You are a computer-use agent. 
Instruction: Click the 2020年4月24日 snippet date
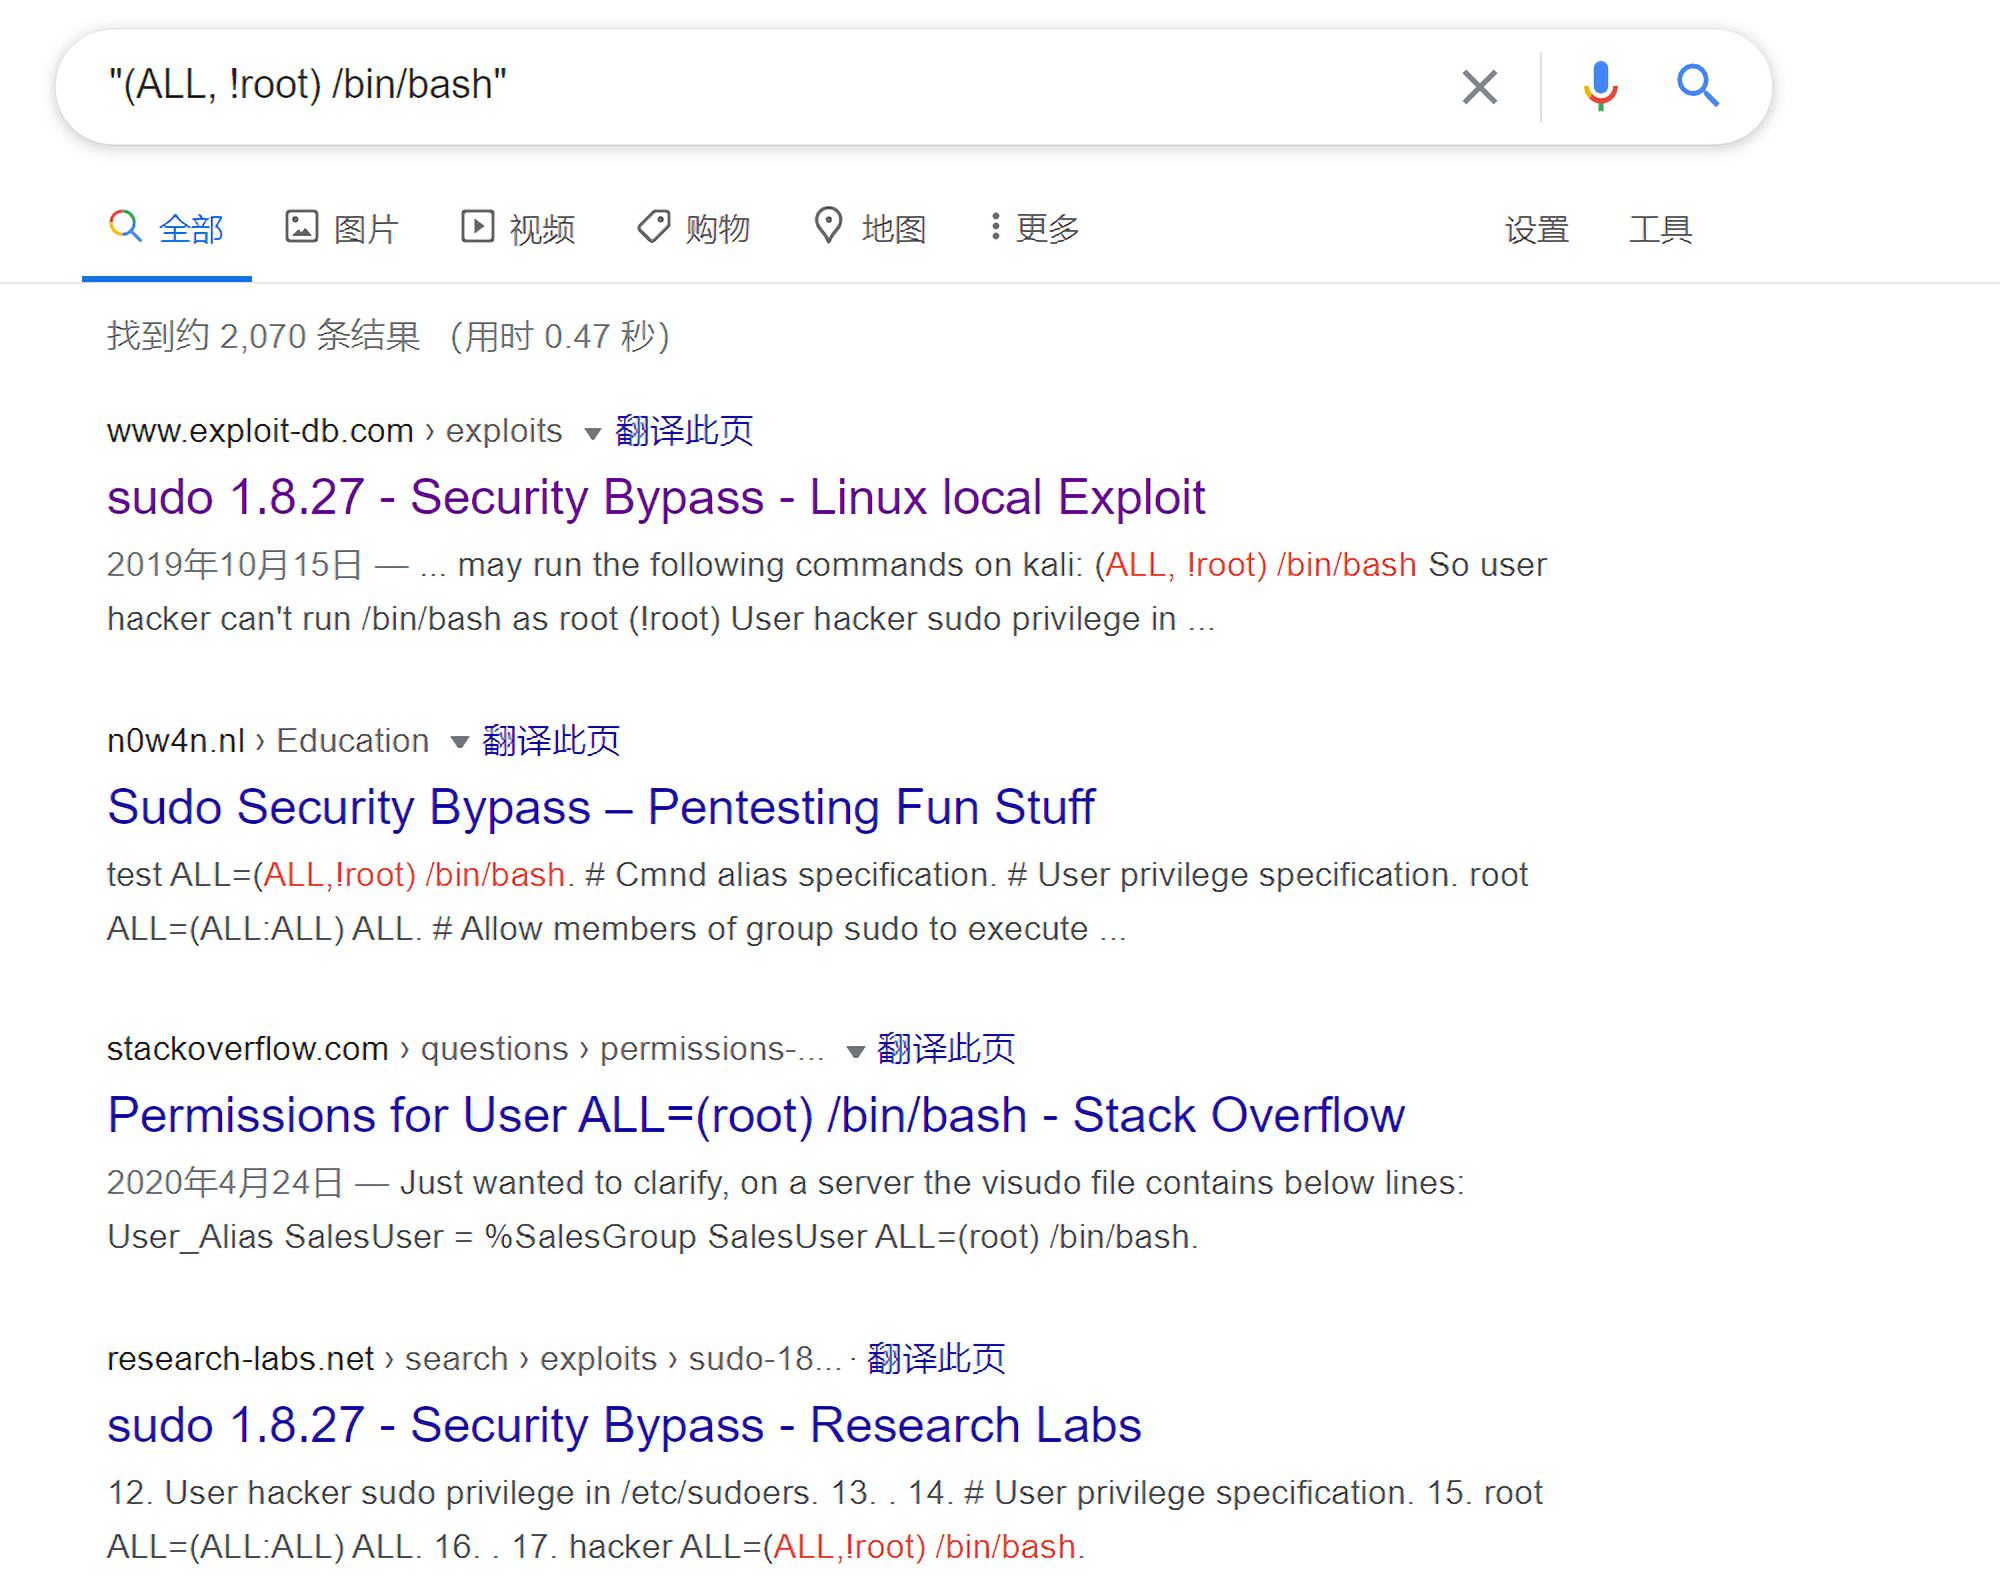(x=225, y=1183)
